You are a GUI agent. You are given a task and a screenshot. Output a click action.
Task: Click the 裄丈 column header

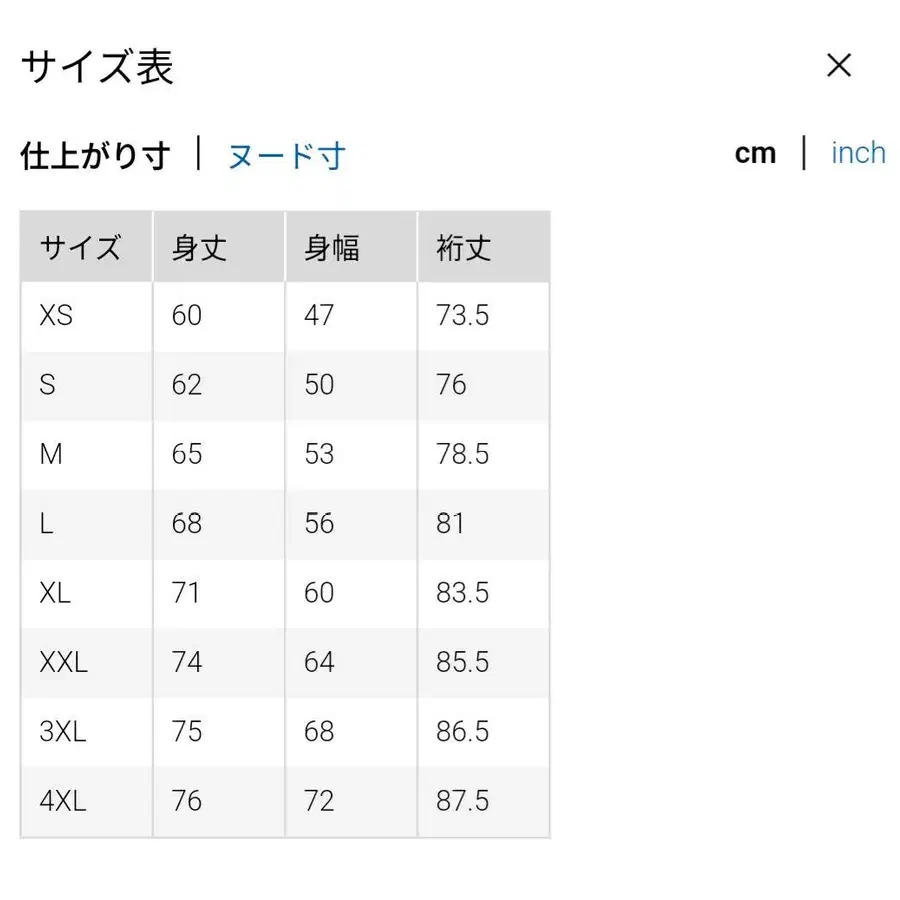point(460,246)
